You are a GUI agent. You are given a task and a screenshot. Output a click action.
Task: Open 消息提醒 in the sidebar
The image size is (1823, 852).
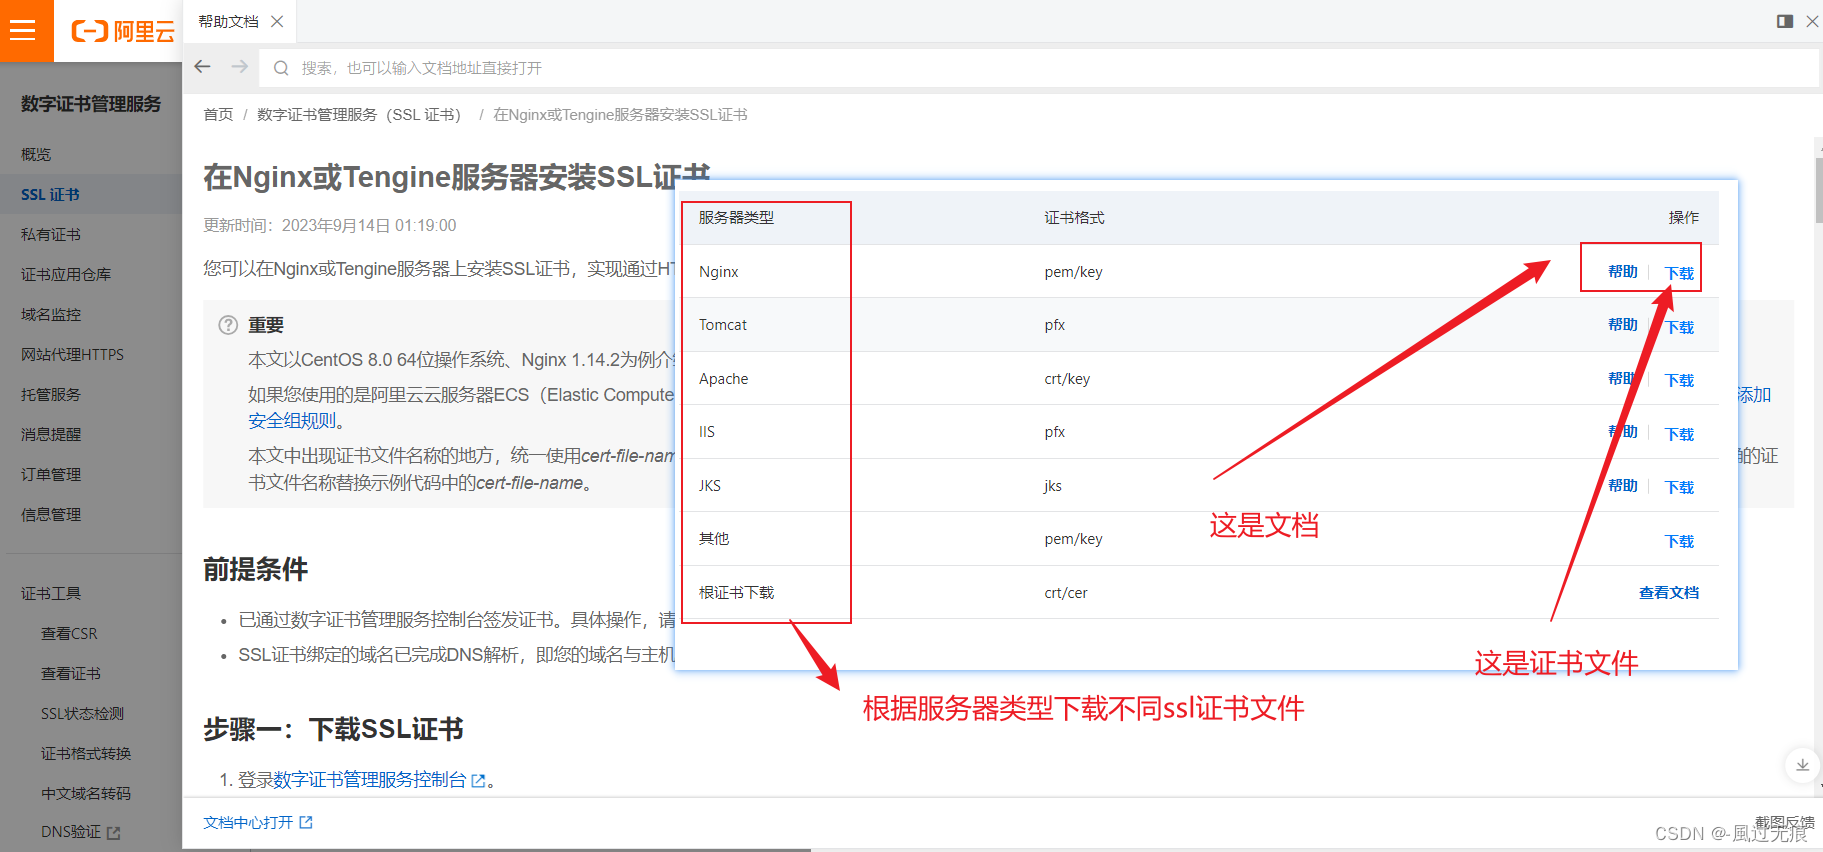51,434
